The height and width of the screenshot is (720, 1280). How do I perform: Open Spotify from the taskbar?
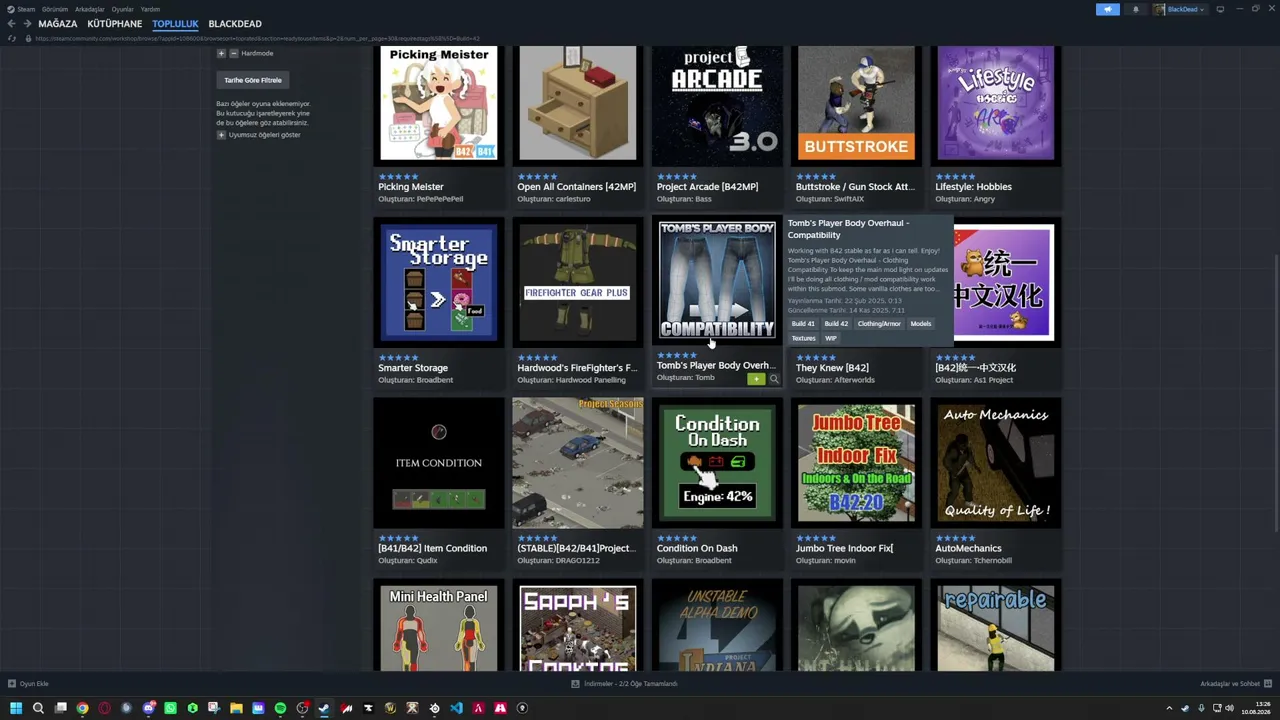[280, 708]
